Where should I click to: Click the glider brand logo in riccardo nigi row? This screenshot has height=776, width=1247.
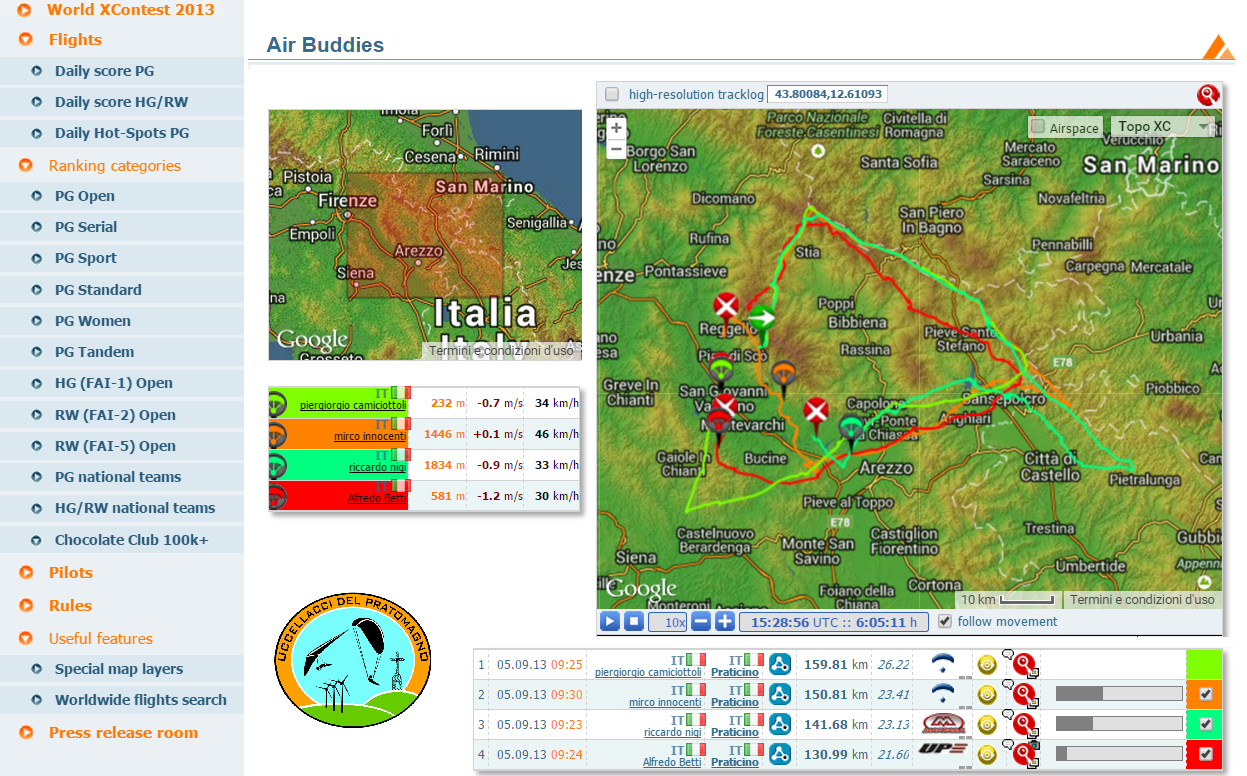click(942, 722)
